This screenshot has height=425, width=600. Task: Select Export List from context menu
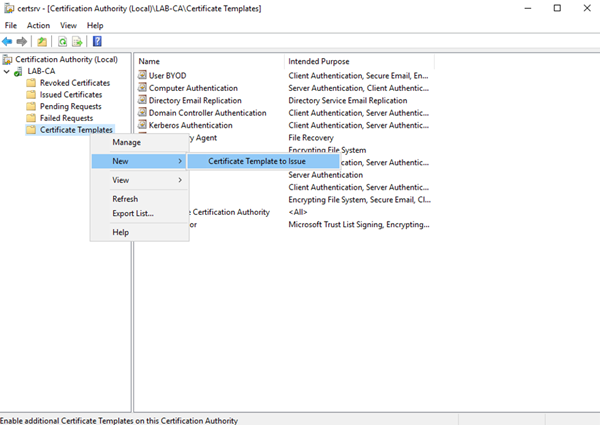132,213
